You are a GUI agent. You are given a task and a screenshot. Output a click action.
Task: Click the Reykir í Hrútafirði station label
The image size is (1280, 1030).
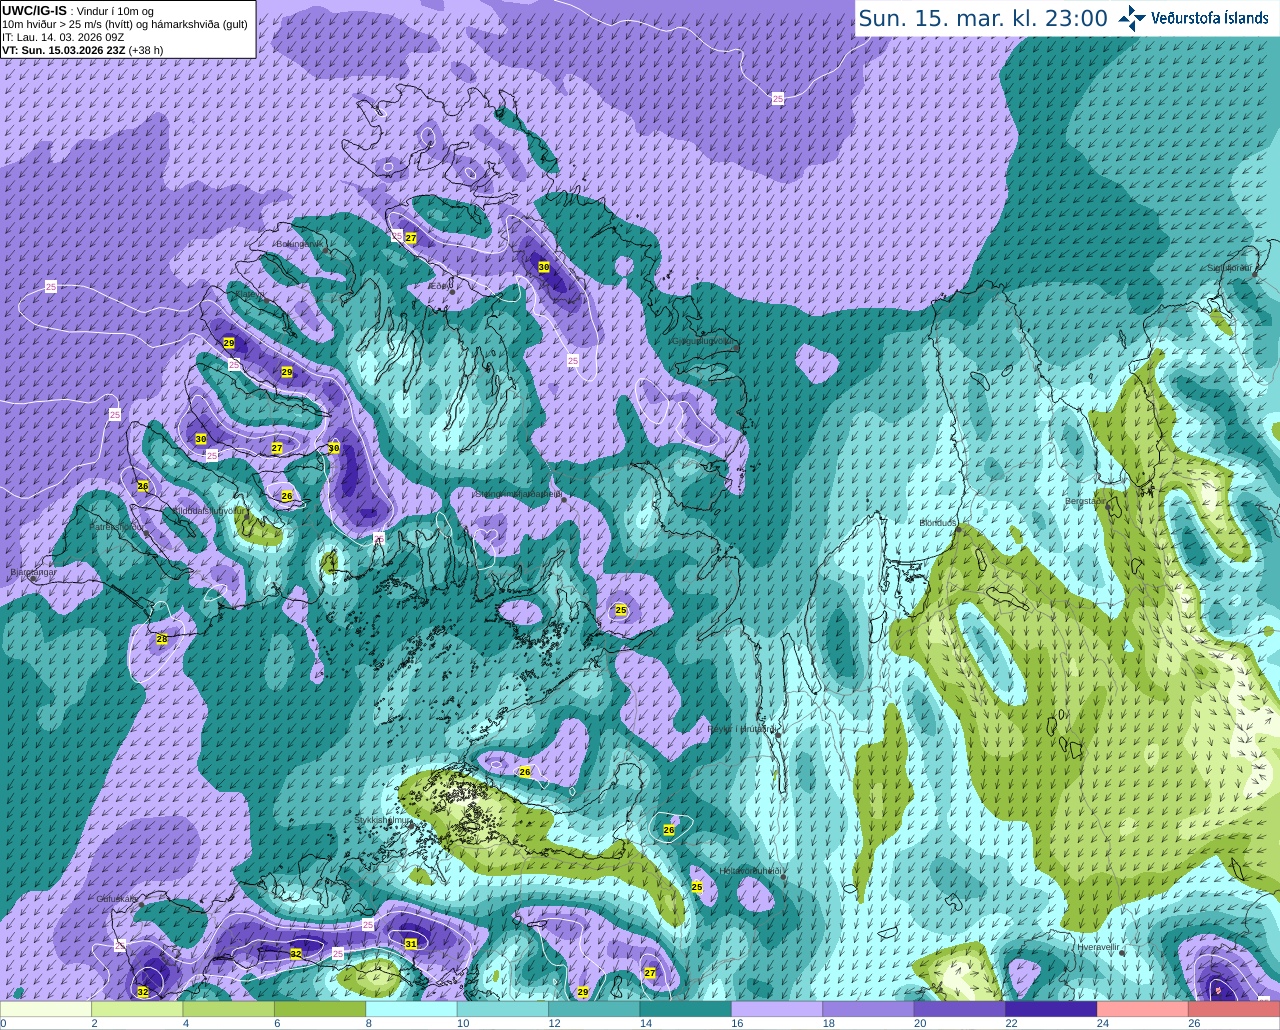(x=742, y=729)
